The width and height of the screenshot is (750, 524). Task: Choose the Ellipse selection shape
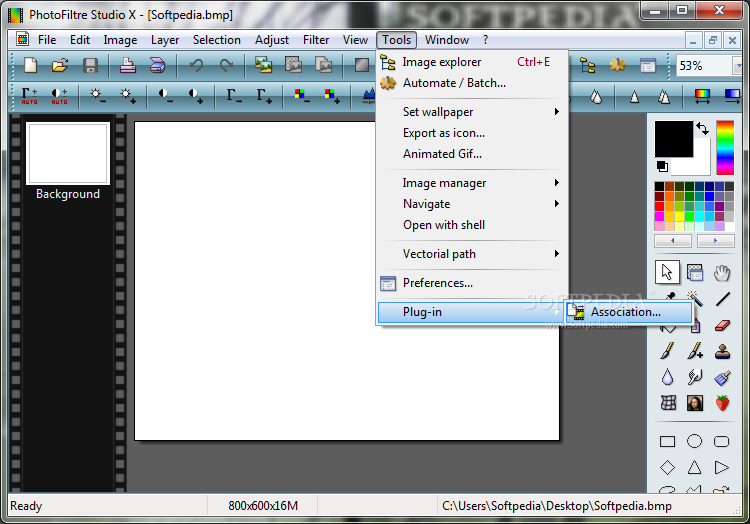click(695, 441)
